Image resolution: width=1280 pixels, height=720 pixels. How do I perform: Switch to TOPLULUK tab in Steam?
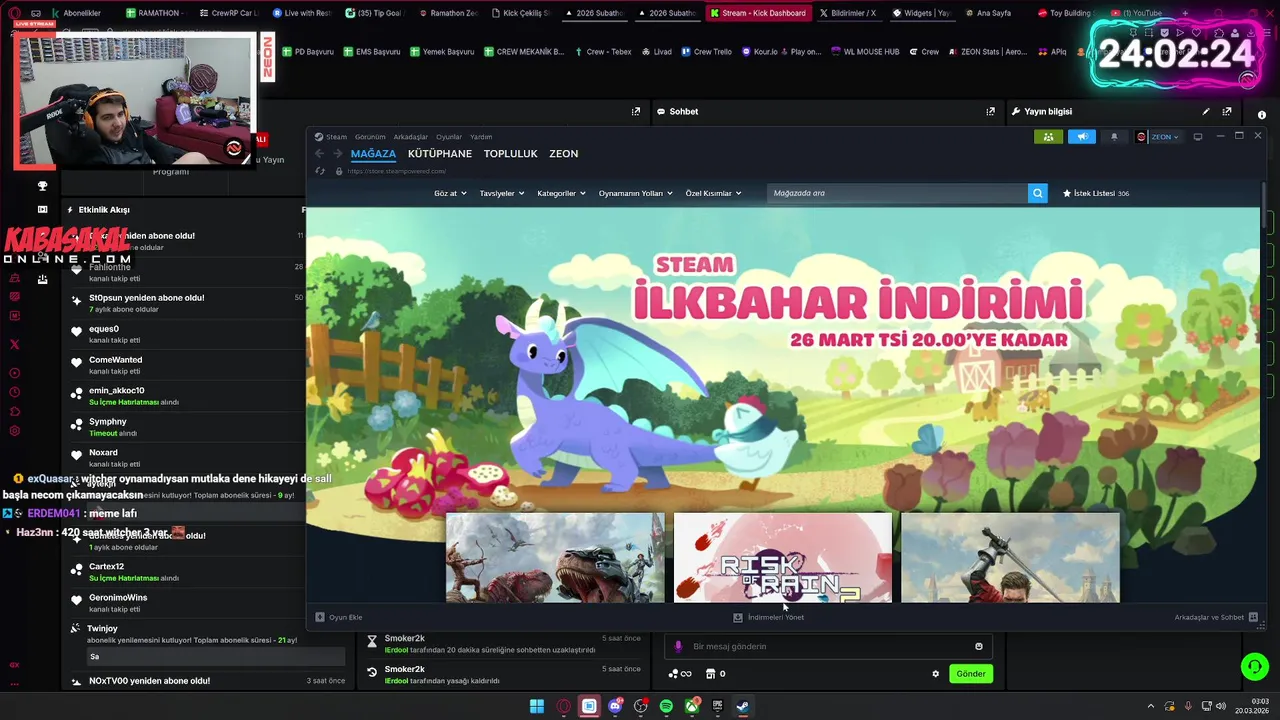[511, 154]
